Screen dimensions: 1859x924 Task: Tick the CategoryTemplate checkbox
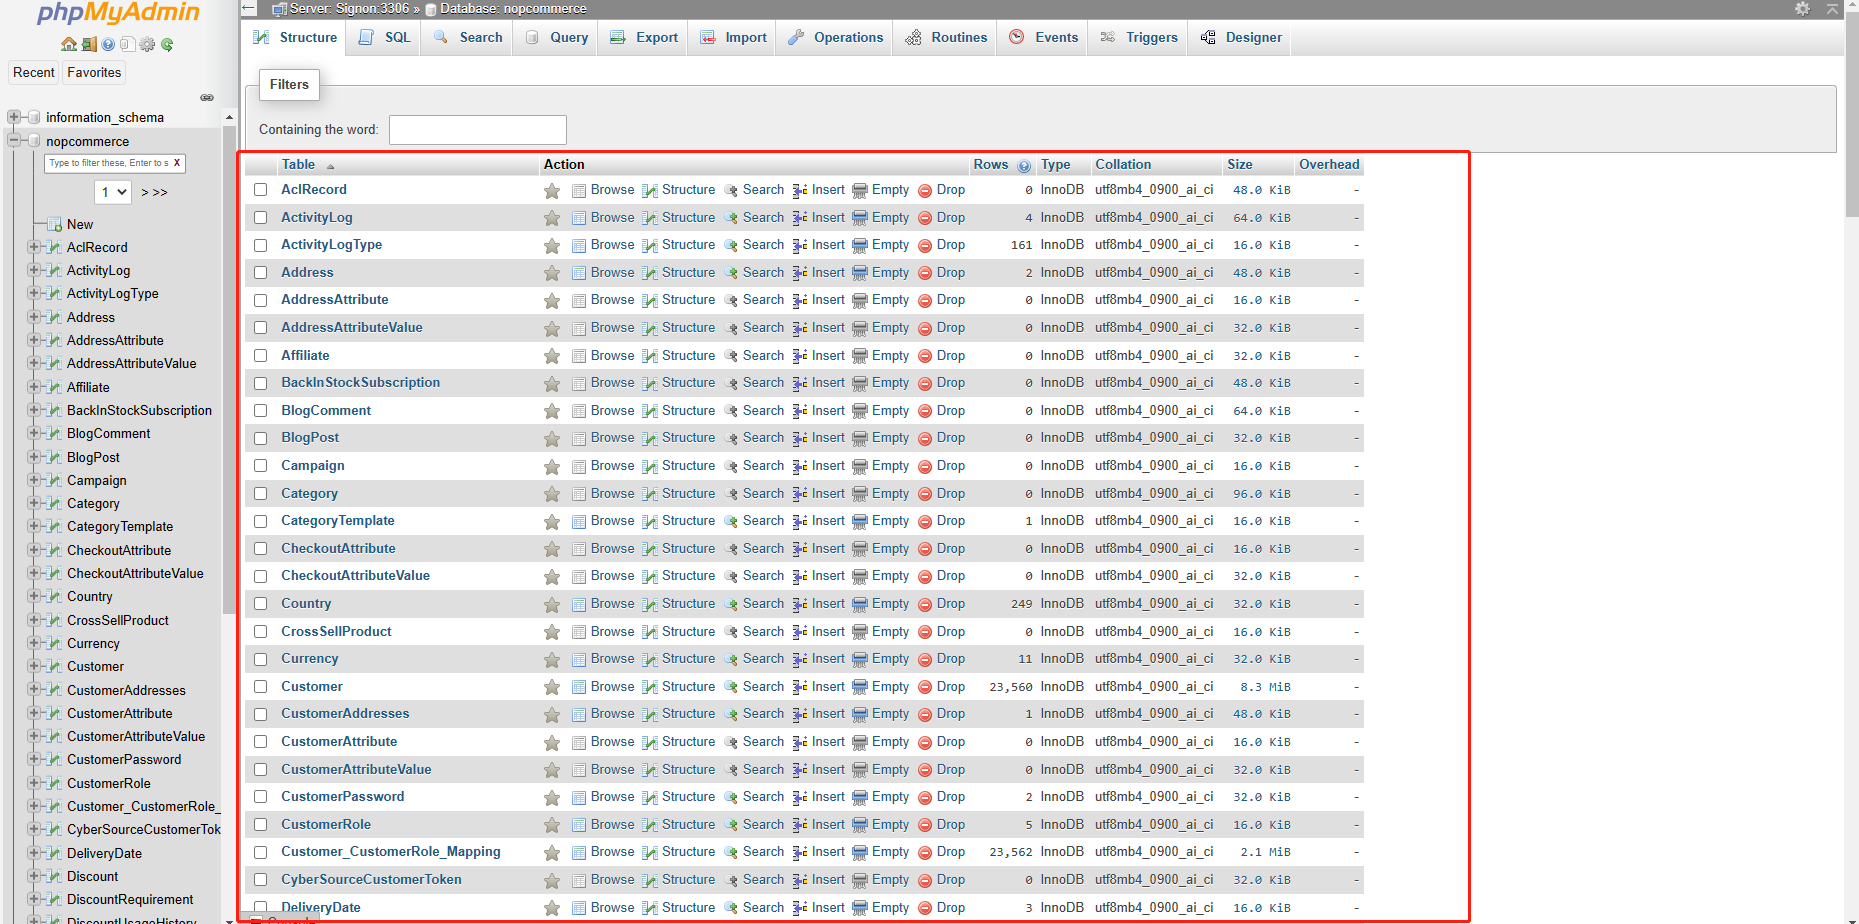pyautogui.click(x=261, y=521)
